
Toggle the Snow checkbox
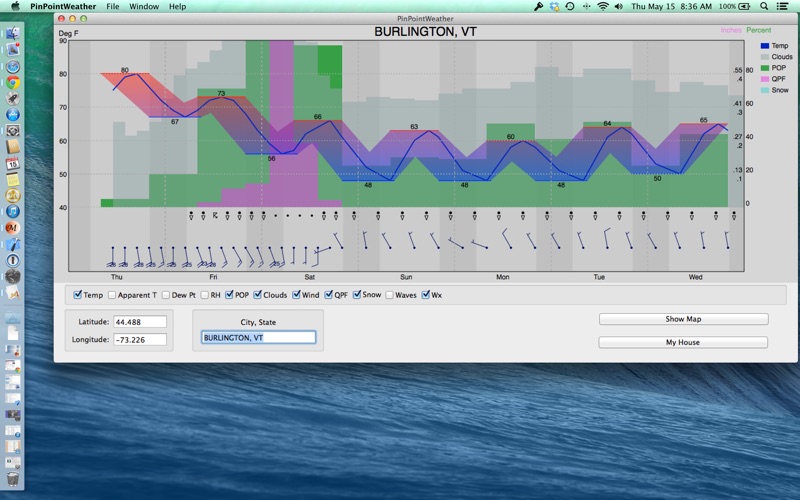[x=357, y=294]
